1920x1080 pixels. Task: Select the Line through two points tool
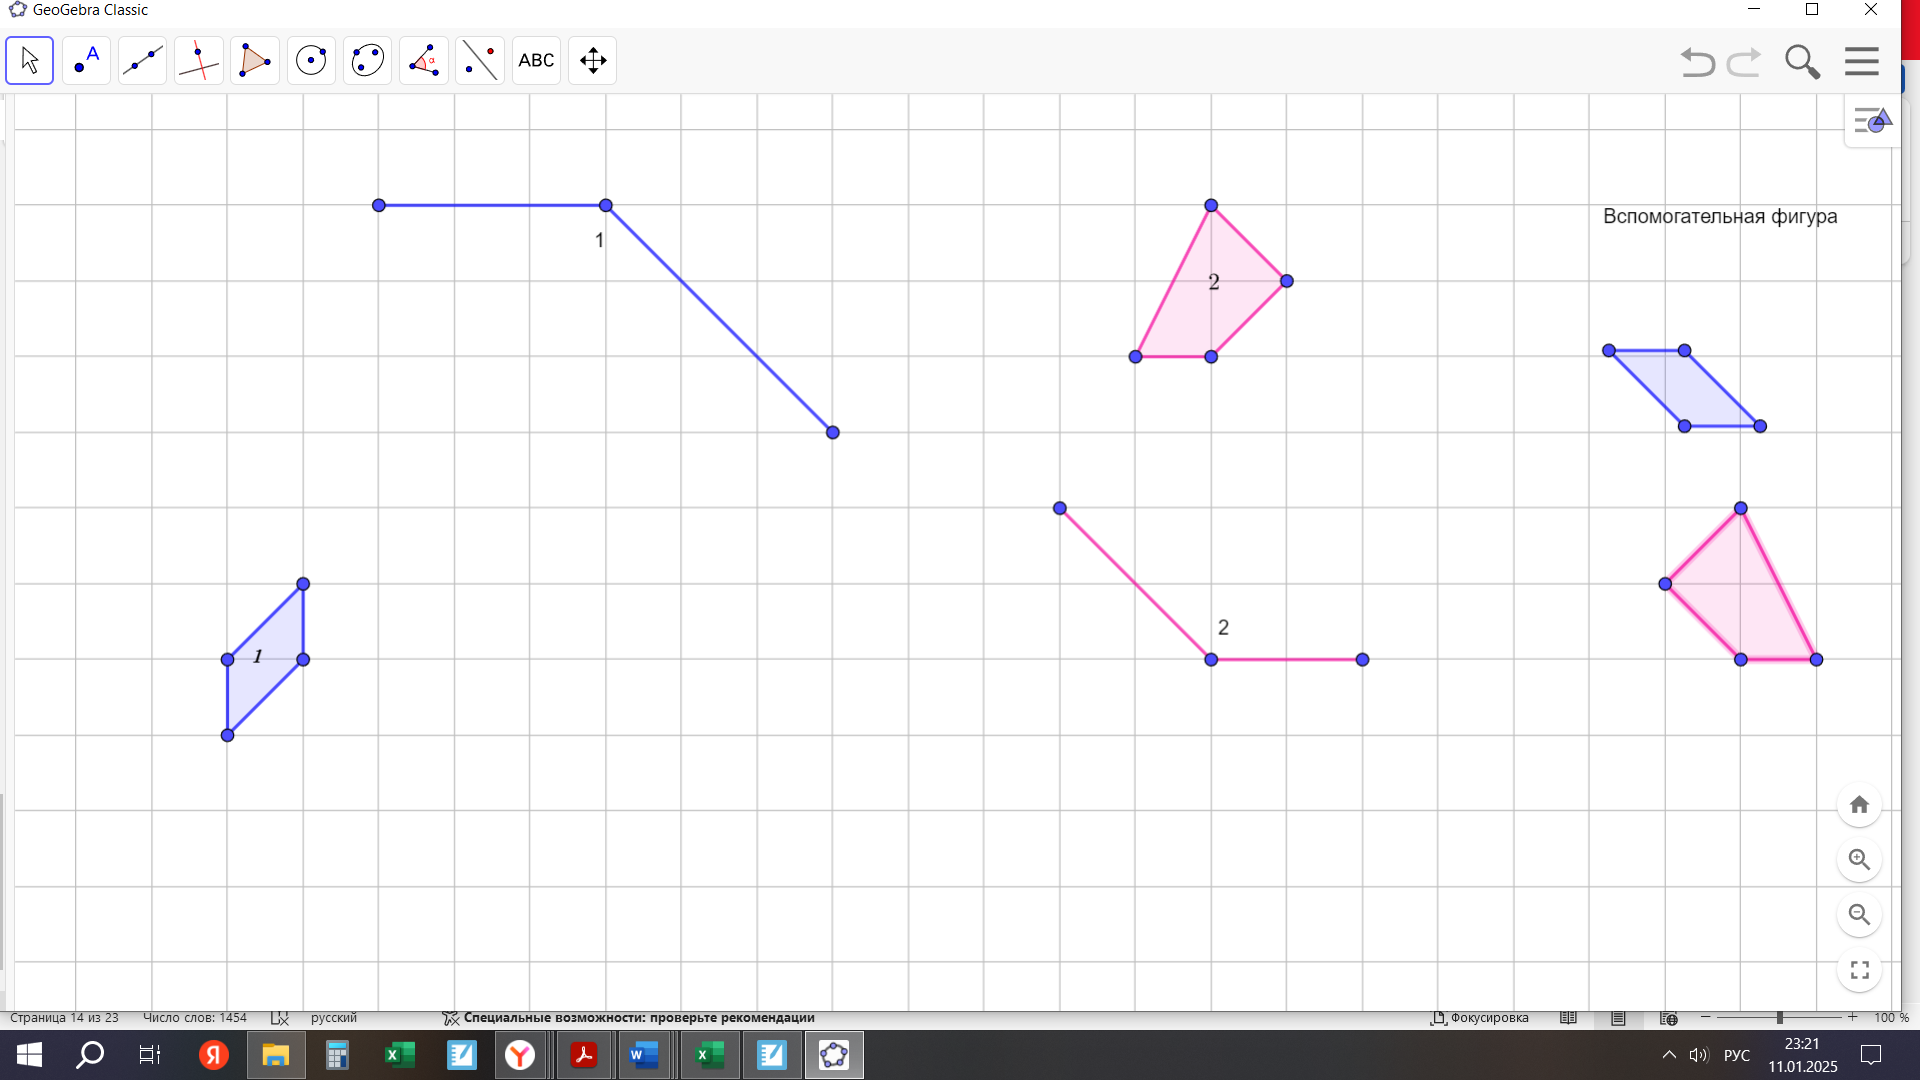click(142, 61)
